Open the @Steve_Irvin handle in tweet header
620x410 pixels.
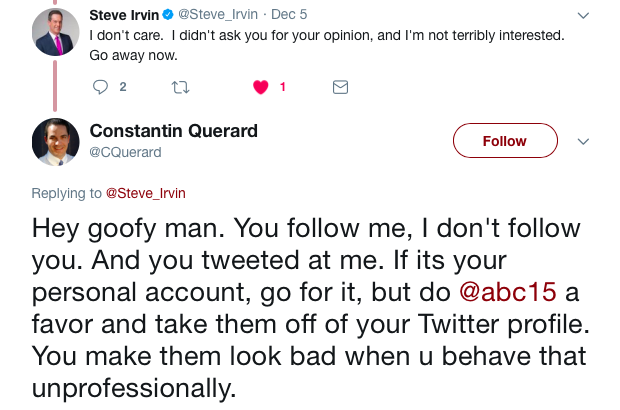pyautogui.click(x=218, y=15)
